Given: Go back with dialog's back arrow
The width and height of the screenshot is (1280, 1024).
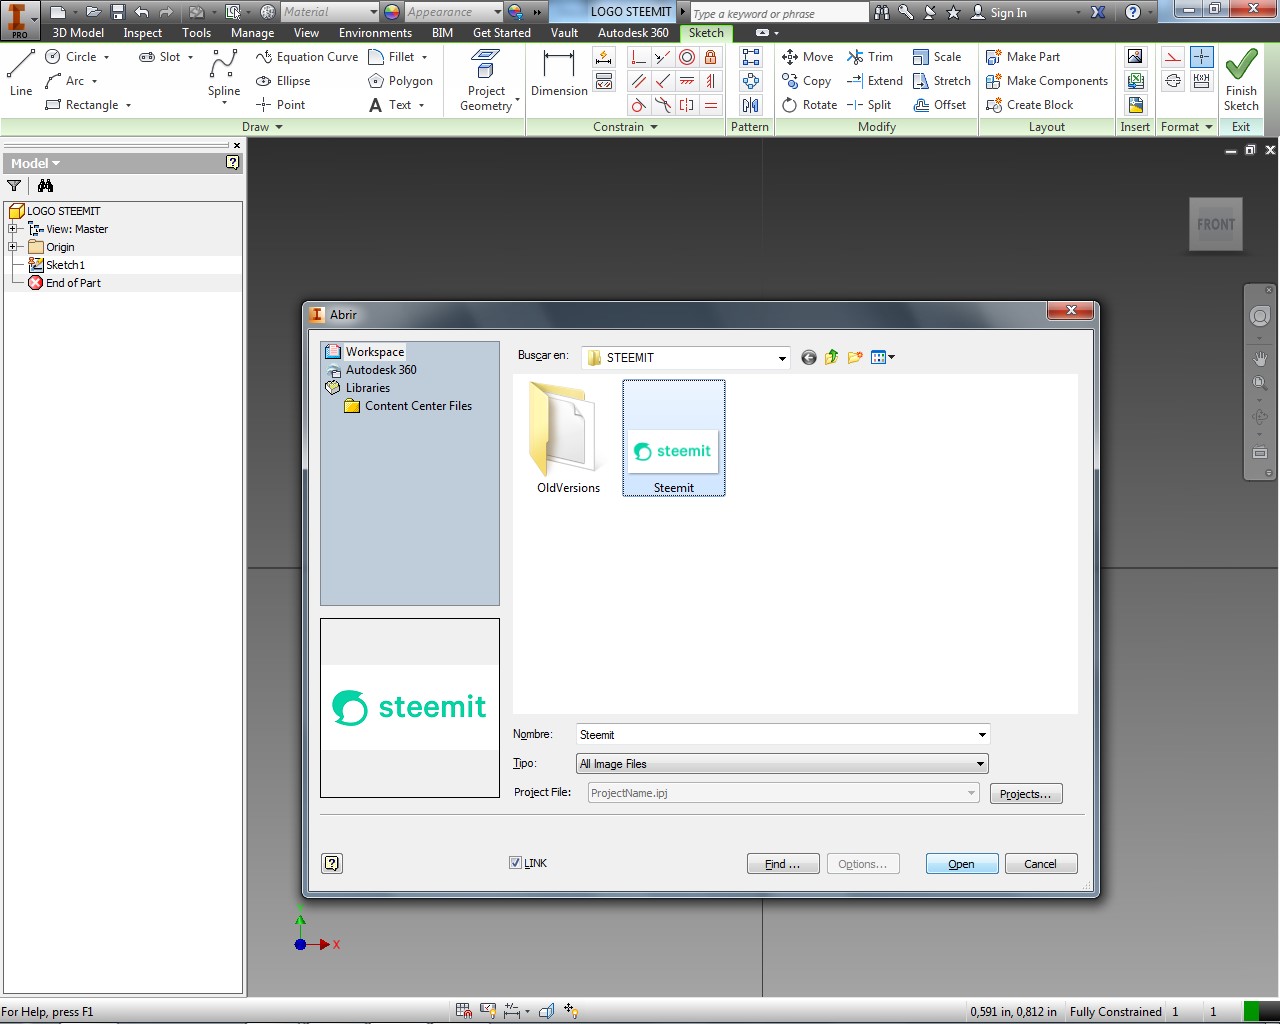Looking at the screenshot, I should [808, 357].
